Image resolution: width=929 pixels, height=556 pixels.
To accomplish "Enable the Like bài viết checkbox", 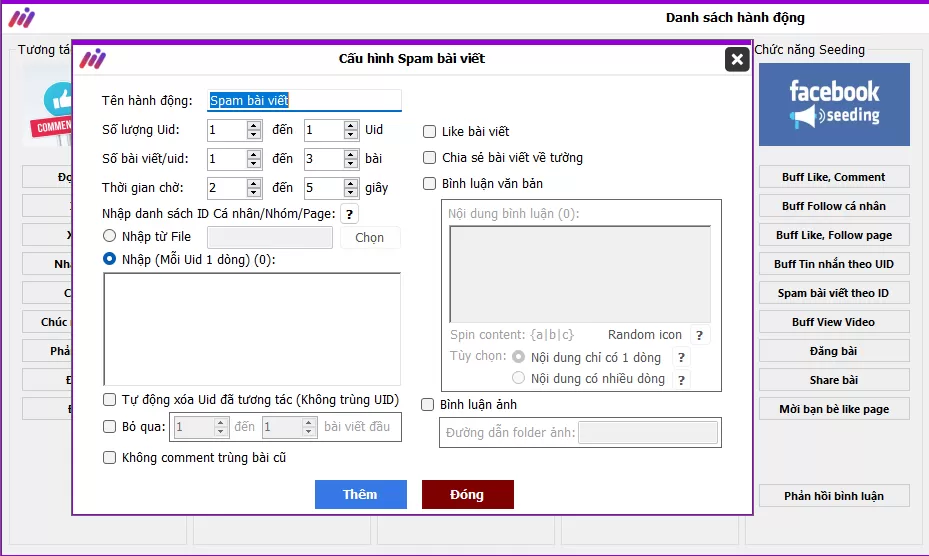I will (430, 132).
